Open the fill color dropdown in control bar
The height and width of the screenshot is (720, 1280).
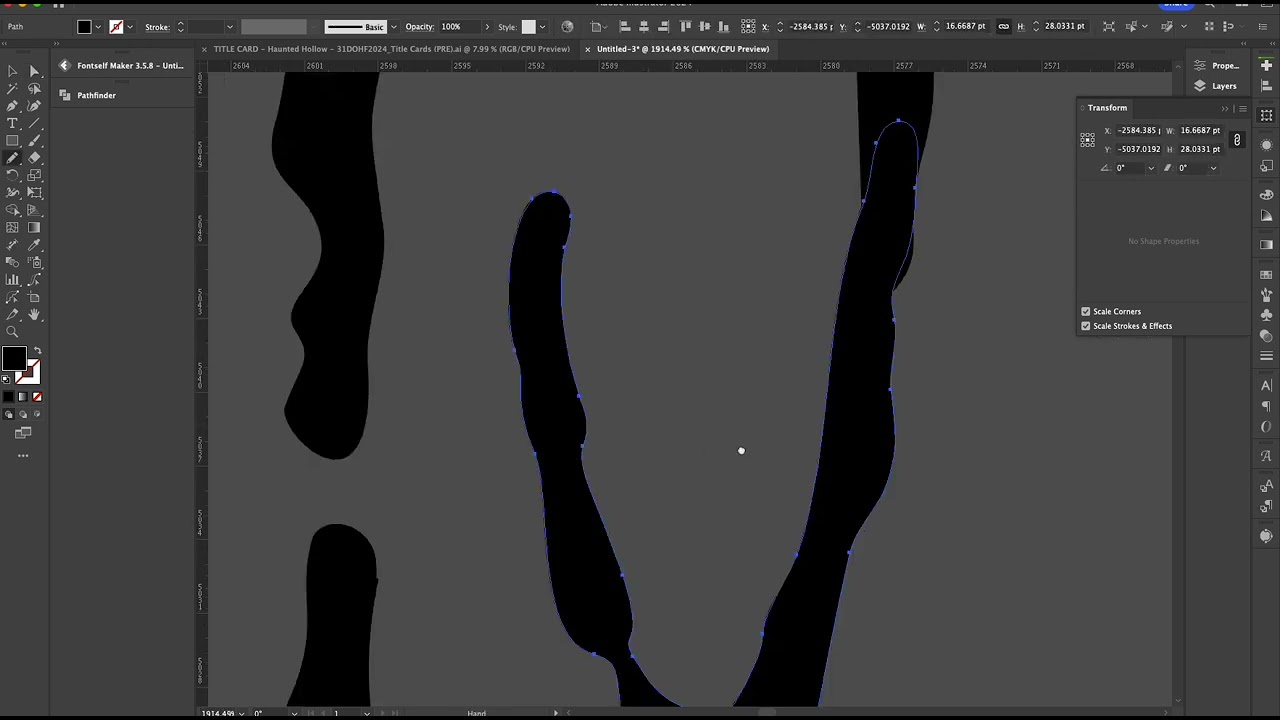(98, 27)
